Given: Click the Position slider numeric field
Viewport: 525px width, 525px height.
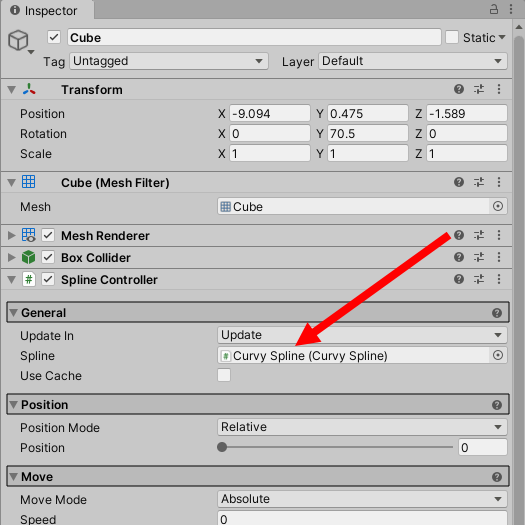Looking at the screenshot, I should pyautogui.click(x=482, y=447).
